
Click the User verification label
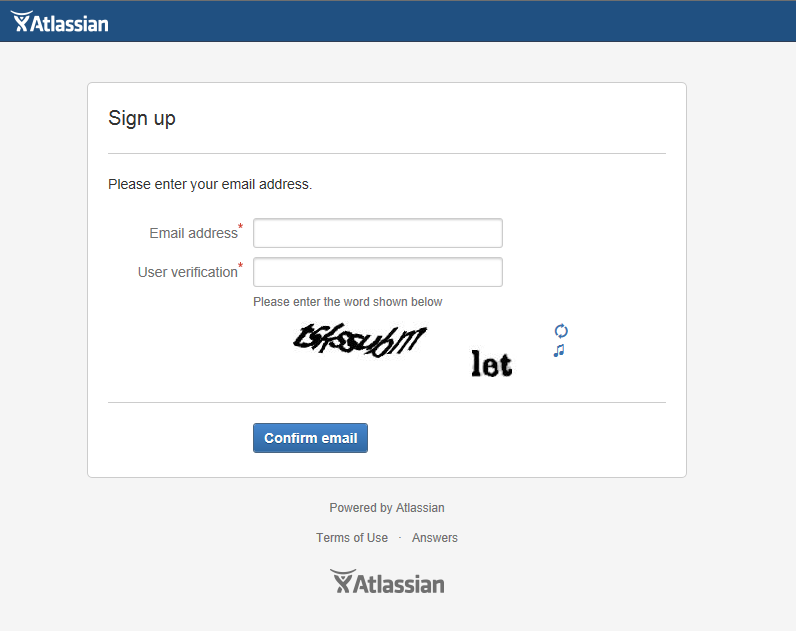pos(187,272)
